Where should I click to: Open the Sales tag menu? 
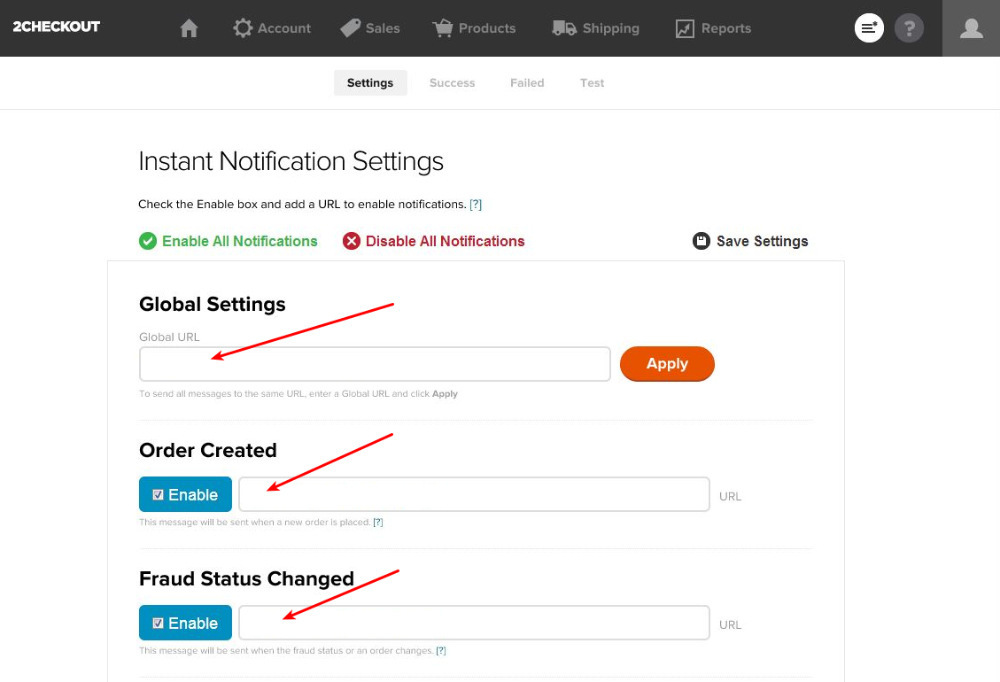point(370,28)
